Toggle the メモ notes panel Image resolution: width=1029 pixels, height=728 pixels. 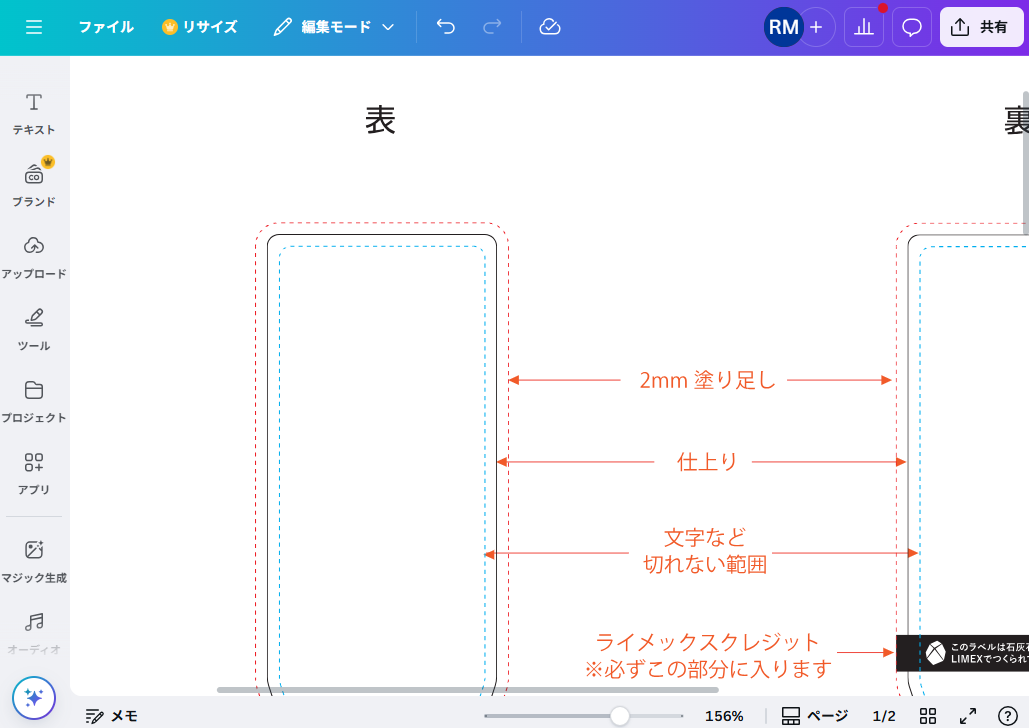[x=112, y=716]
